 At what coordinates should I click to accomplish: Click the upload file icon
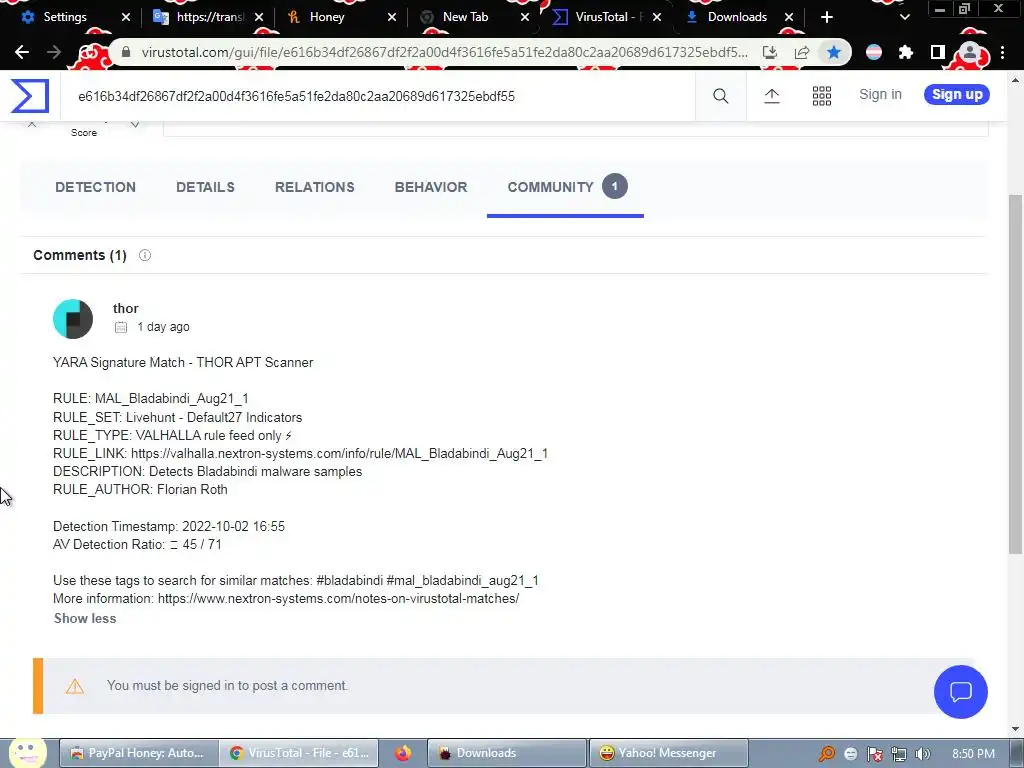(771, 96)
